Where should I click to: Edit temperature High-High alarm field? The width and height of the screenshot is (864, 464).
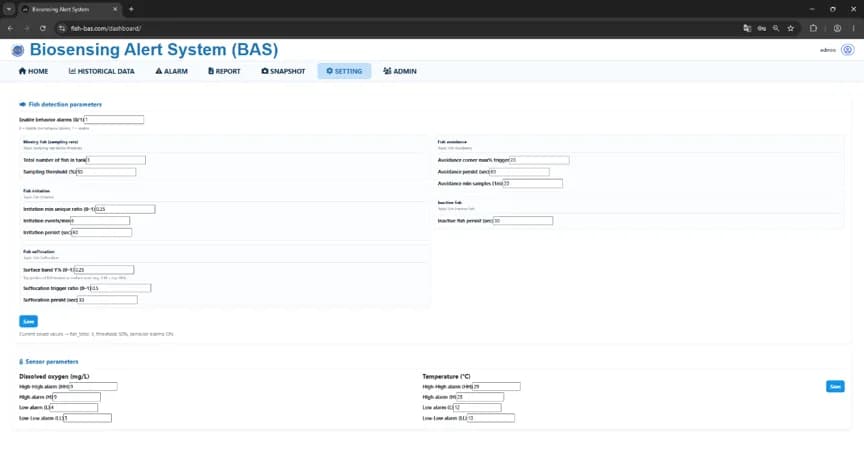pyautogui.click(x=496, y=386)
